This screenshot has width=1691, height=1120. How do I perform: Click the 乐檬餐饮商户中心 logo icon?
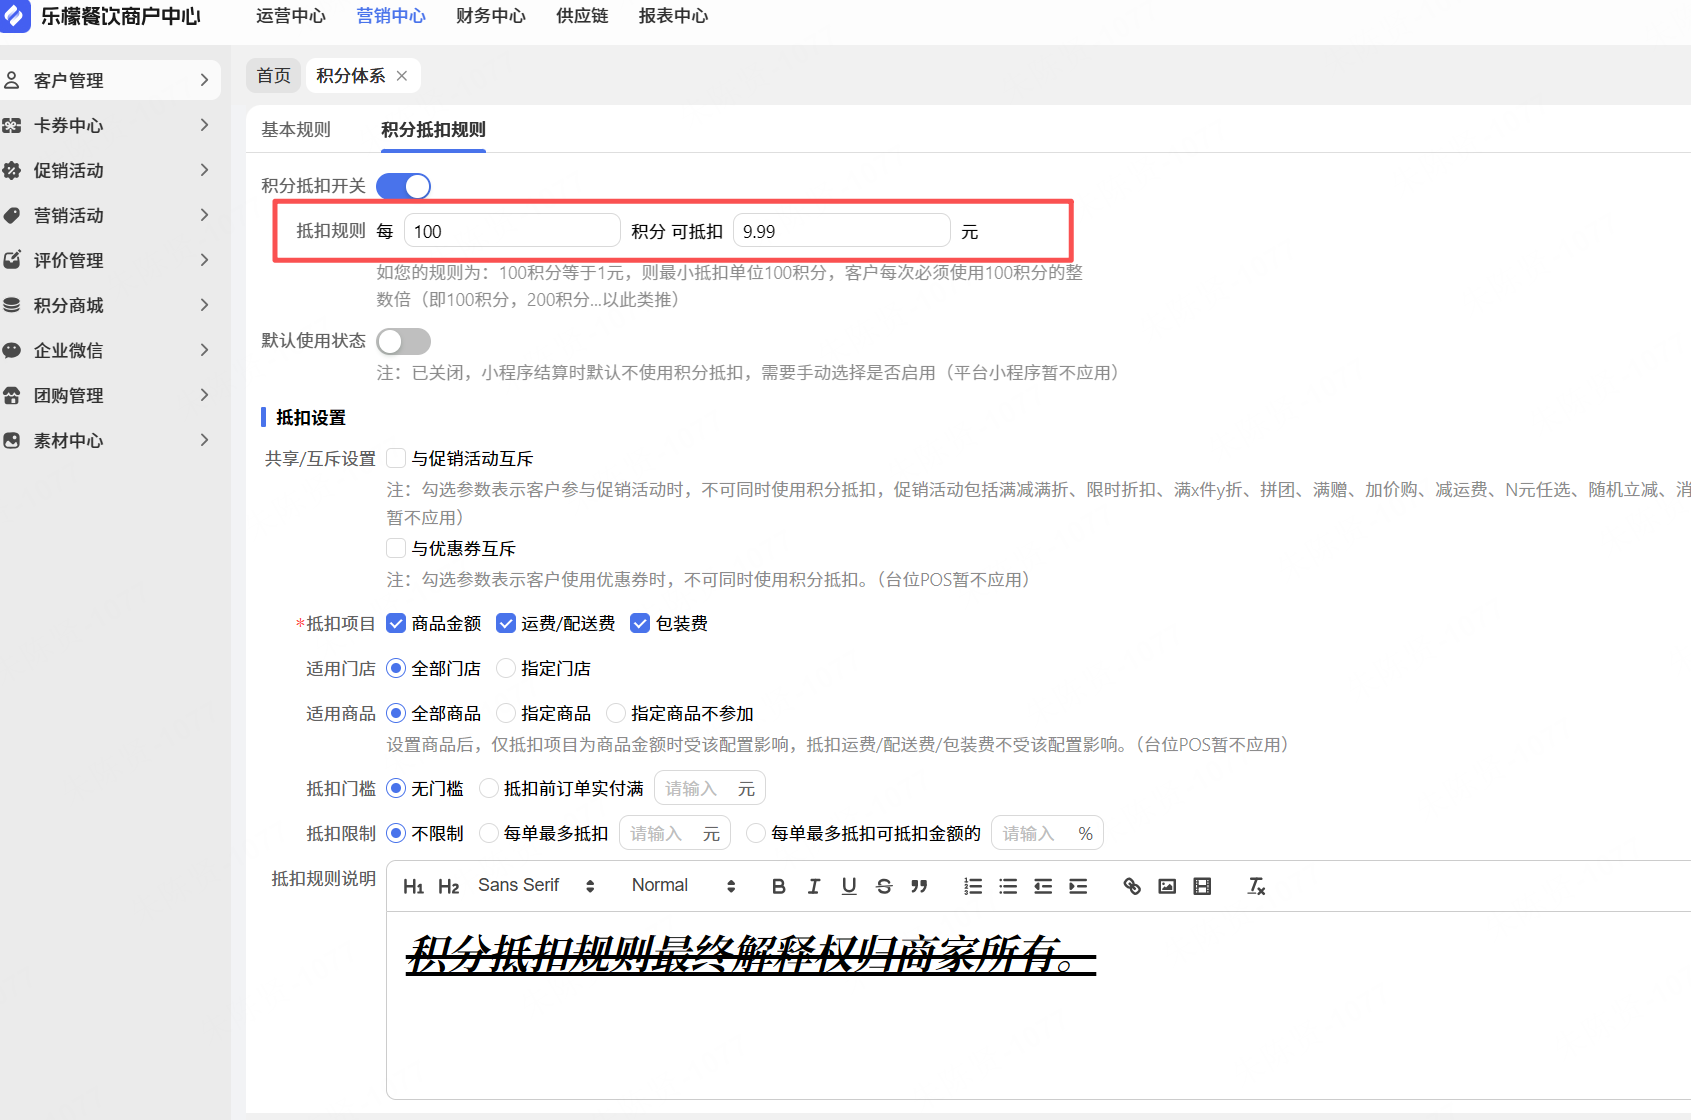pyautogui.click(x=14, y=16)
